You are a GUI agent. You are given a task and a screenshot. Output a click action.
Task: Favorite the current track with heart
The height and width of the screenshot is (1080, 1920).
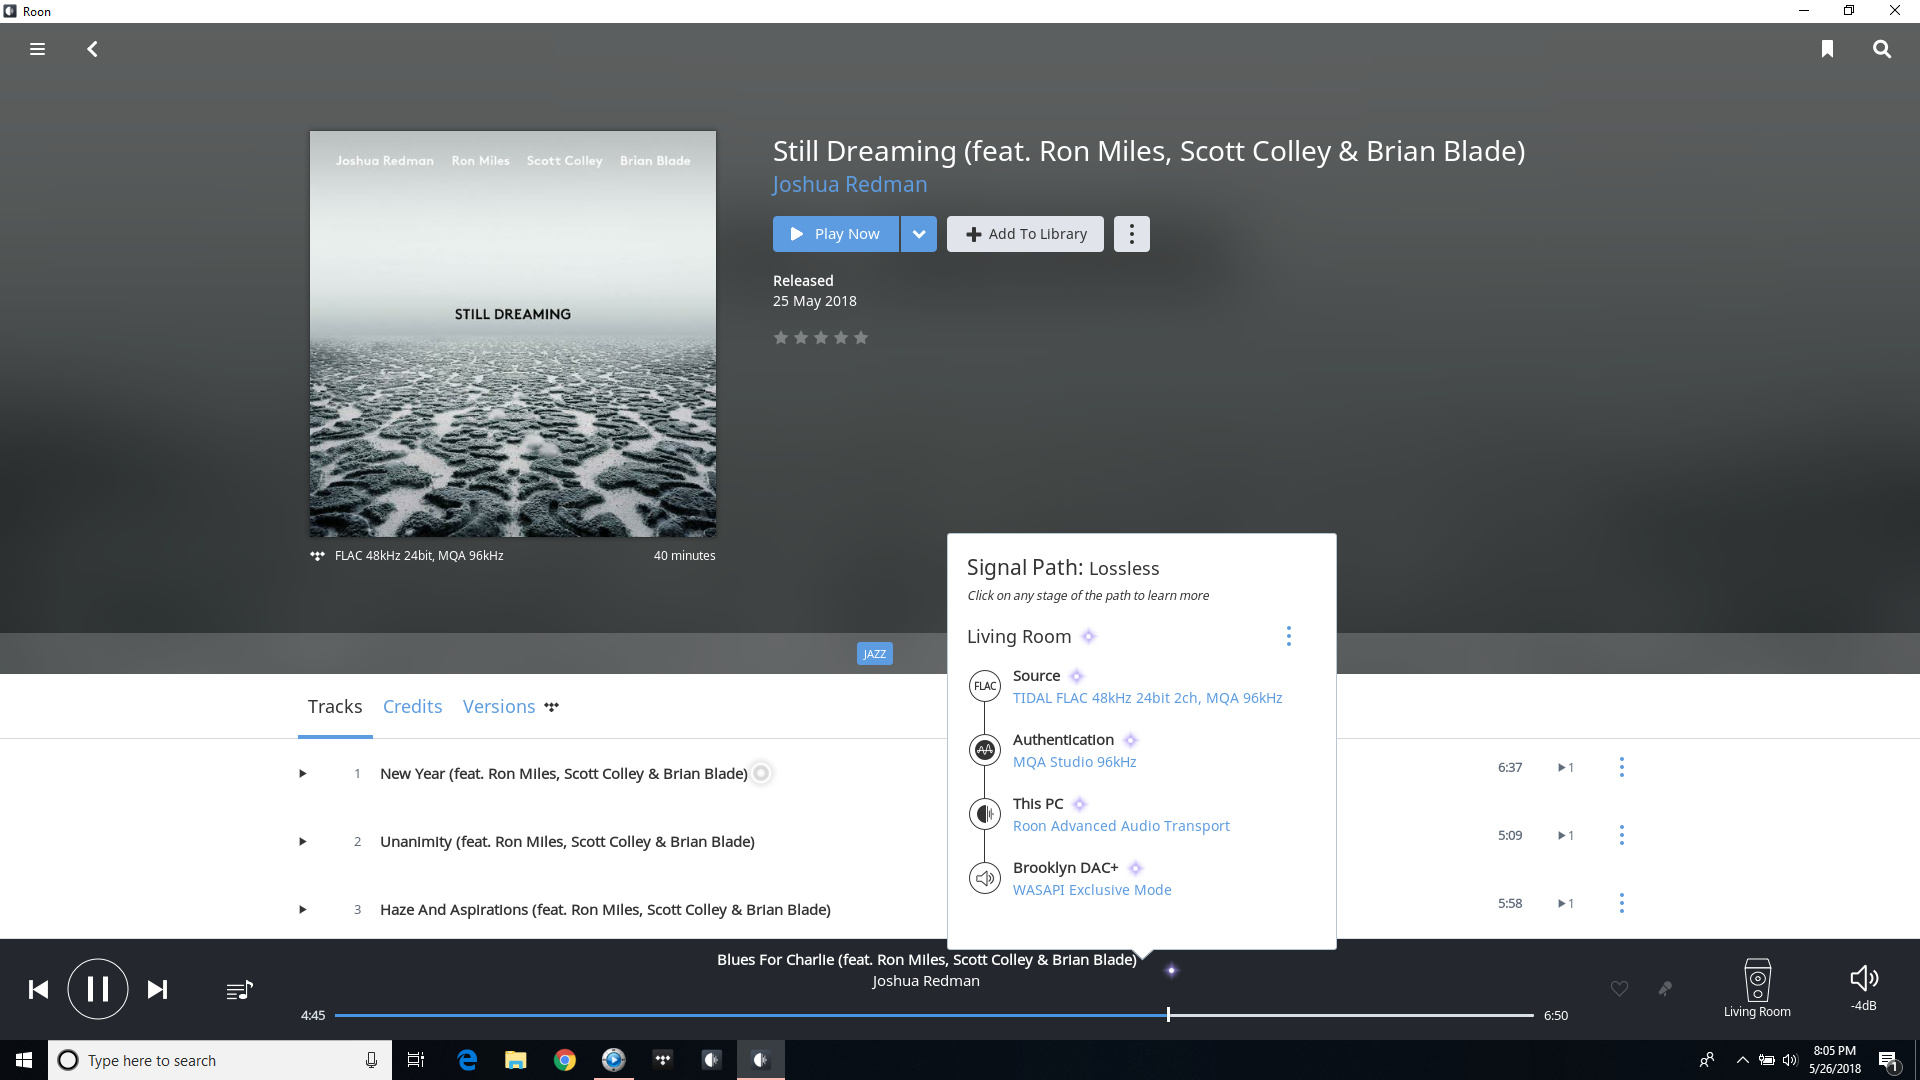tap(1620, 989)
